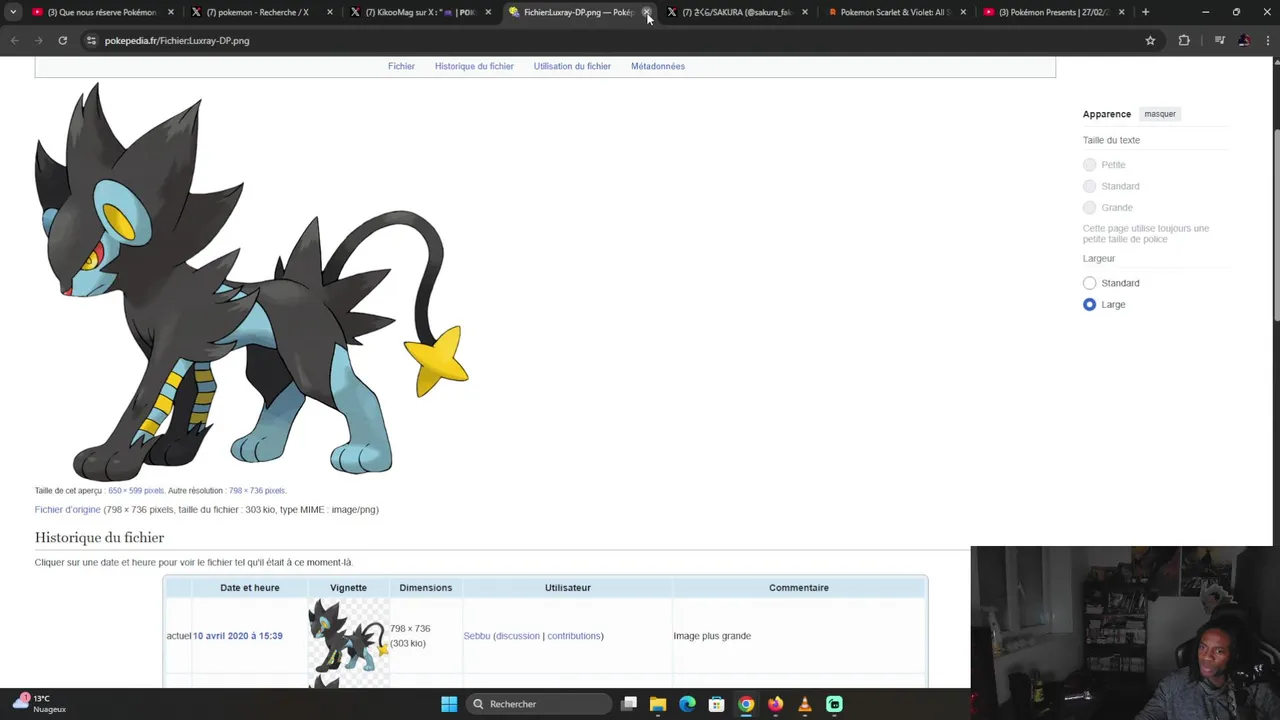Open the Fichier d'origine link
Viewport: 1280px width, 720px height.
point(68,510)
